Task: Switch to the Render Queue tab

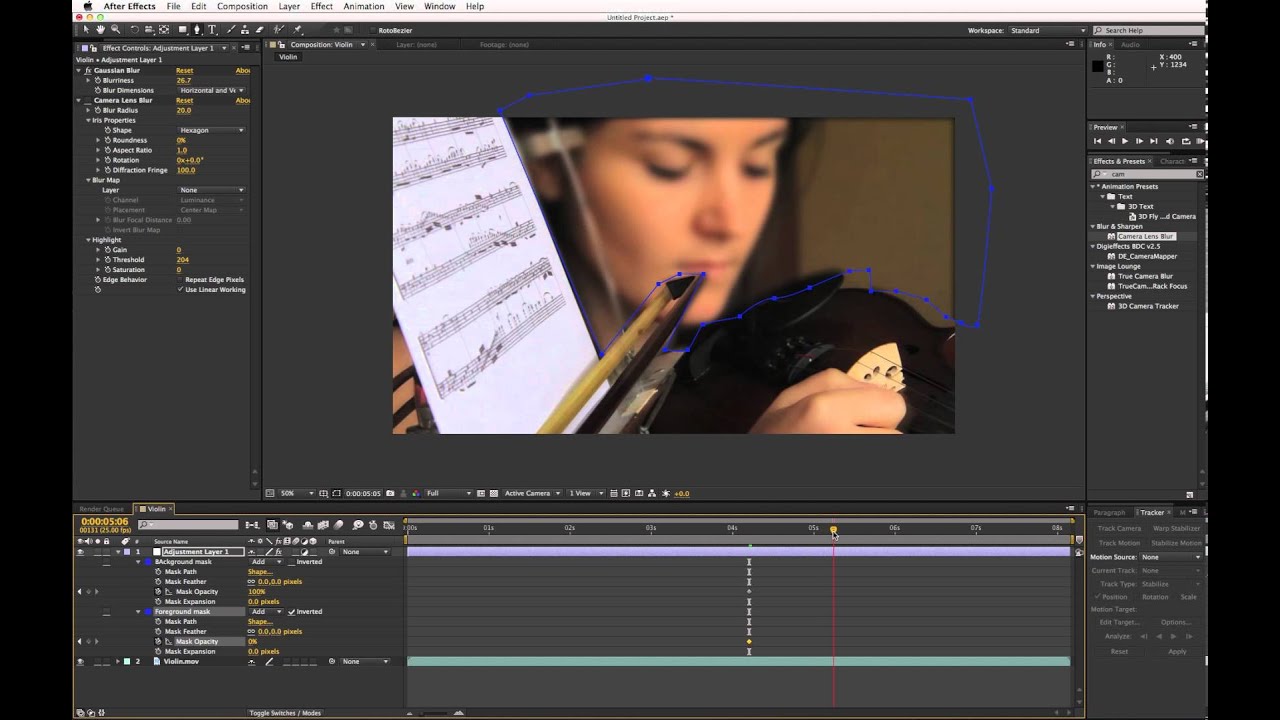Action: pos(101,509)
